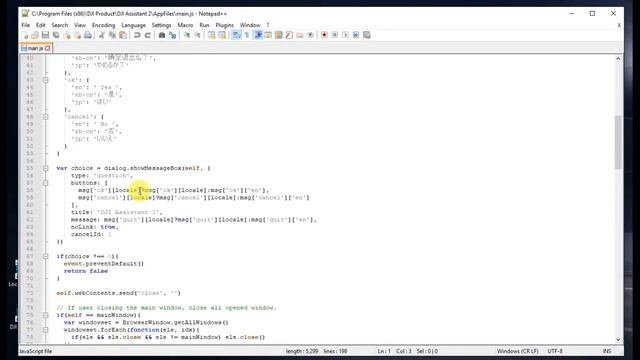Click the Zoom In toolbar icon

coord(187,36)
